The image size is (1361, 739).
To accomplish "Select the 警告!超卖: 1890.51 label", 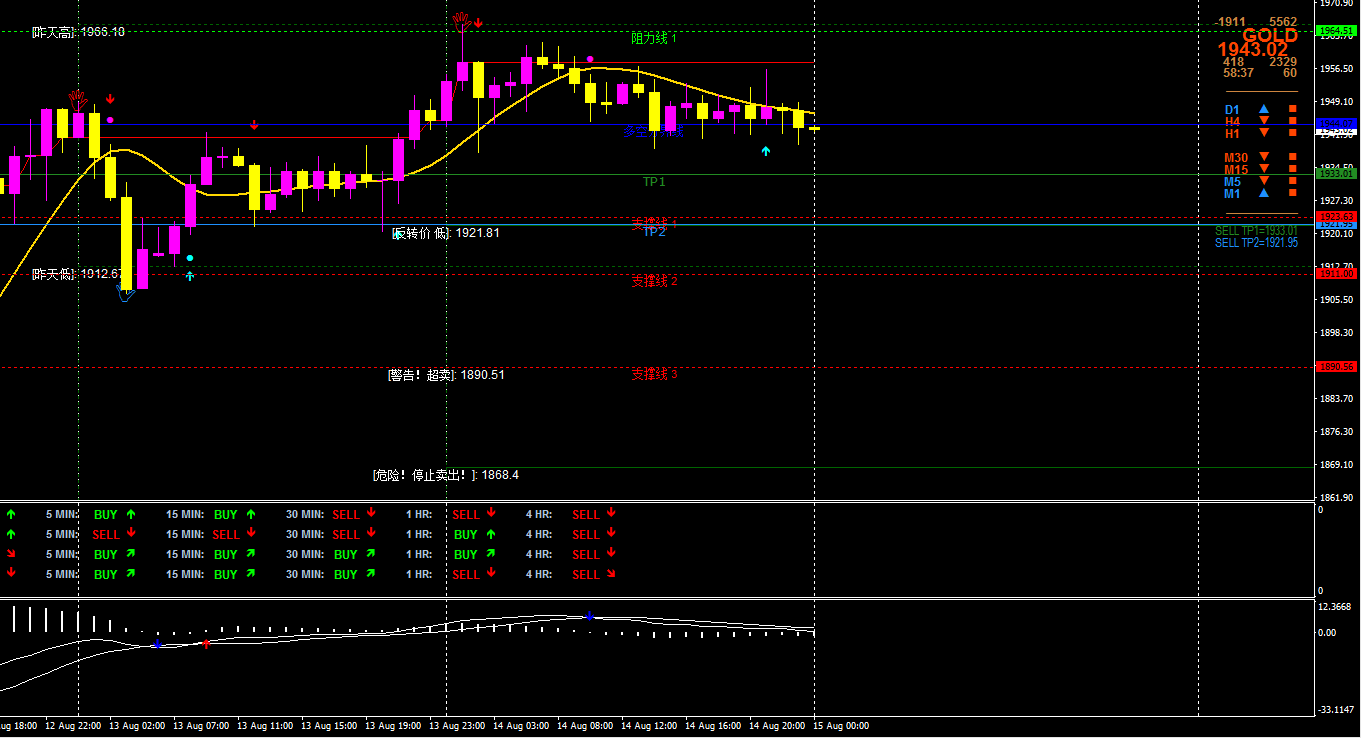I will 446,375.
